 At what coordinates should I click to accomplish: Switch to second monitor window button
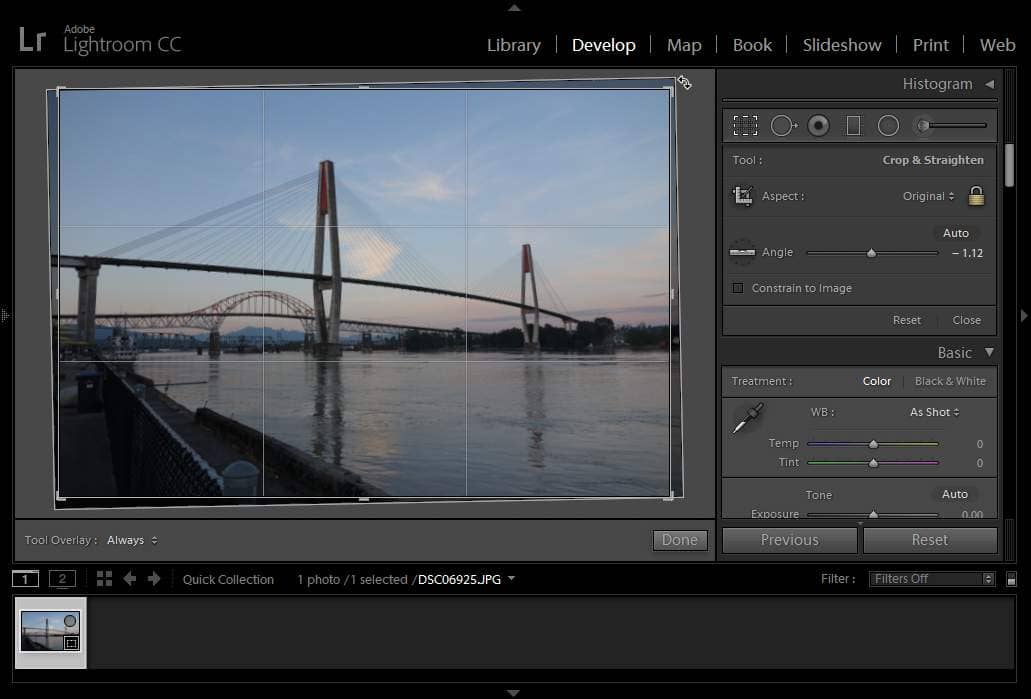point(62,579)
